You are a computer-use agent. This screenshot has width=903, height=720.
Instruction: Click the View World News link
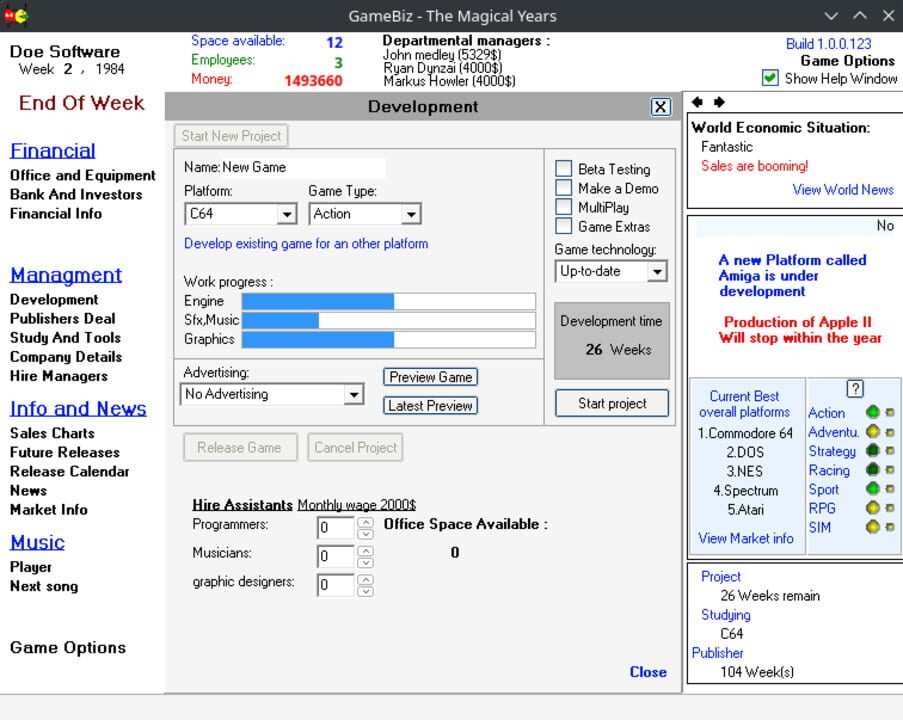pos(842,189)
